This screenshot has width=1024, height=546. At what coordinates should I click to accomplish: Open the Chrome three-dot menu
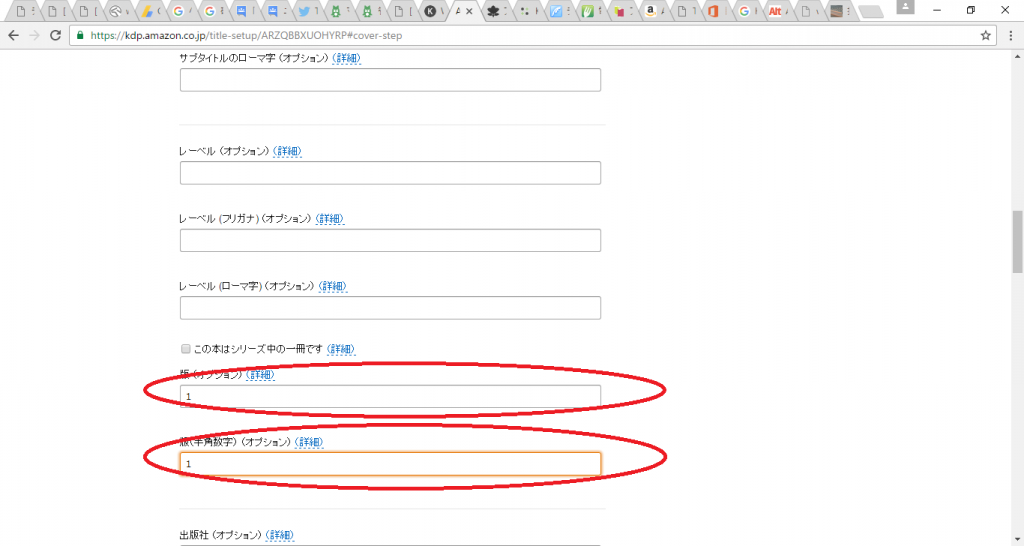(1011, 36)
